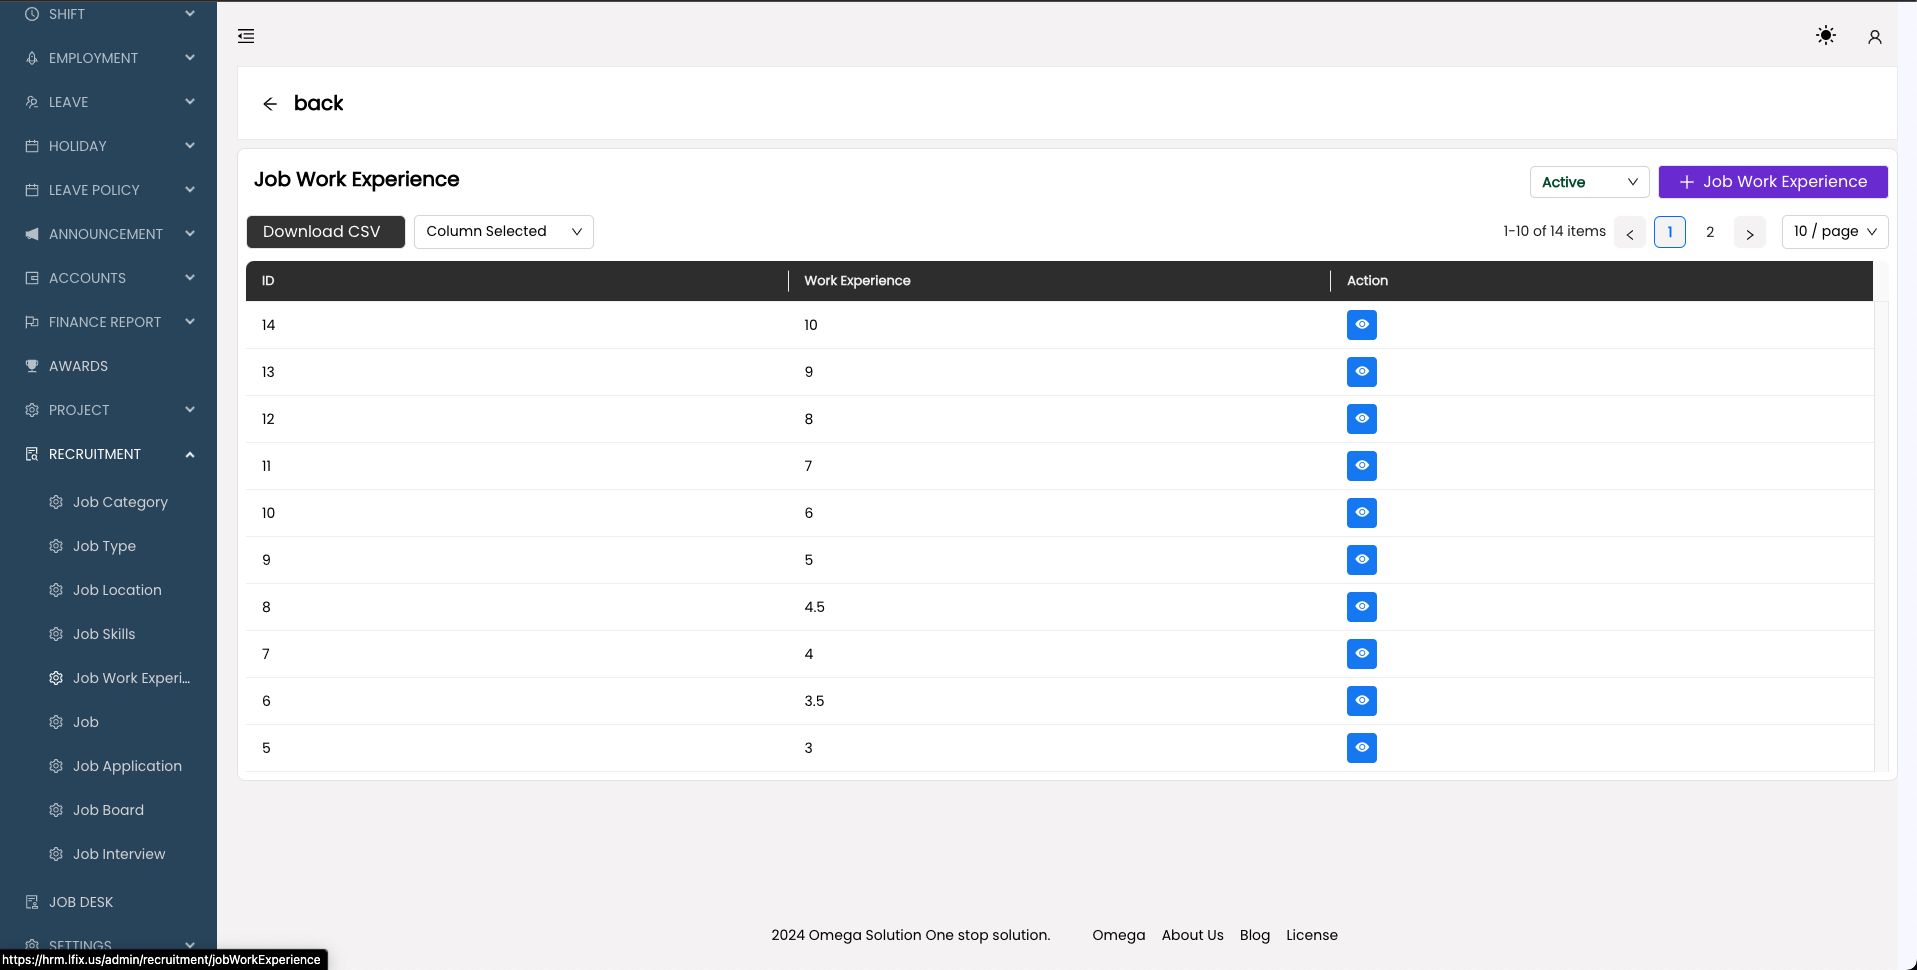Open the Column Selected dropdown
The image size is (1917, 970).
(x=503, y=232)
